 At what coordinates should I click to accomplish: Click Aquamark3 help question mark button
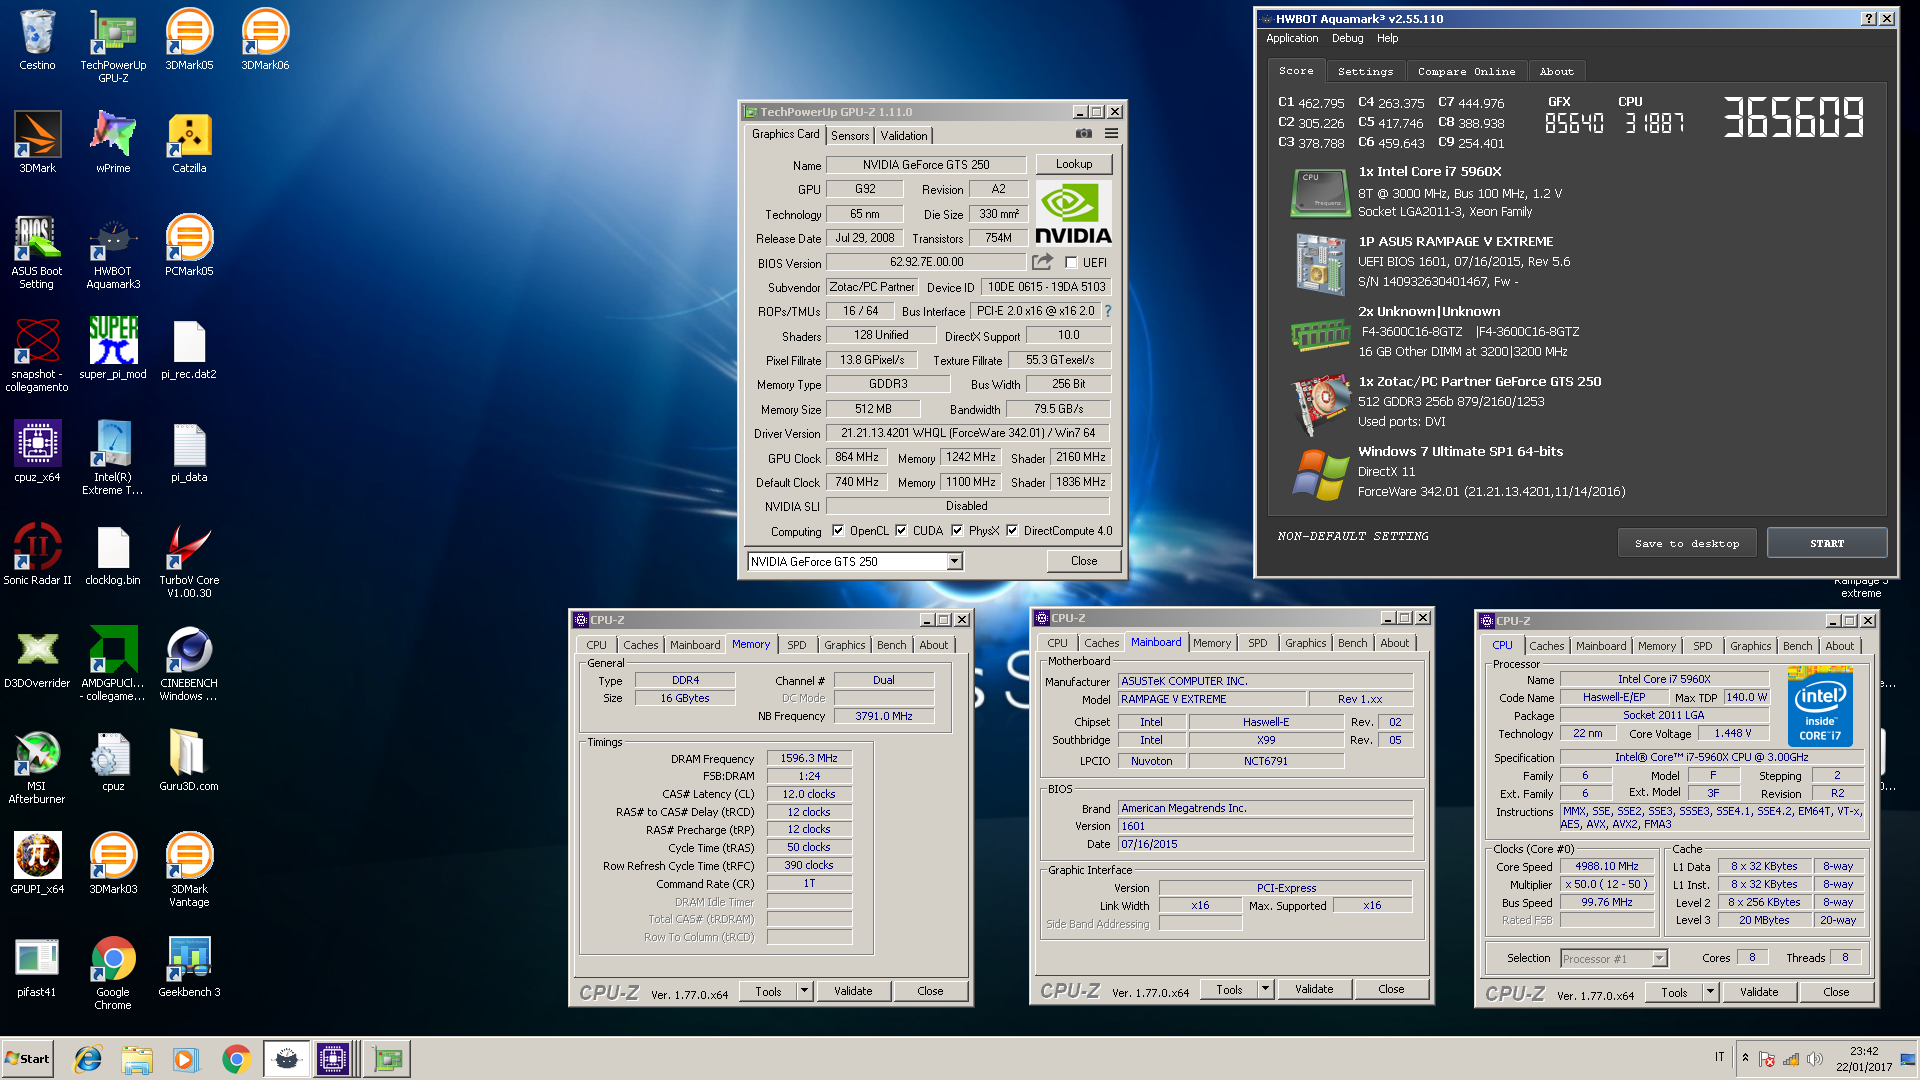click(1869, 18)
